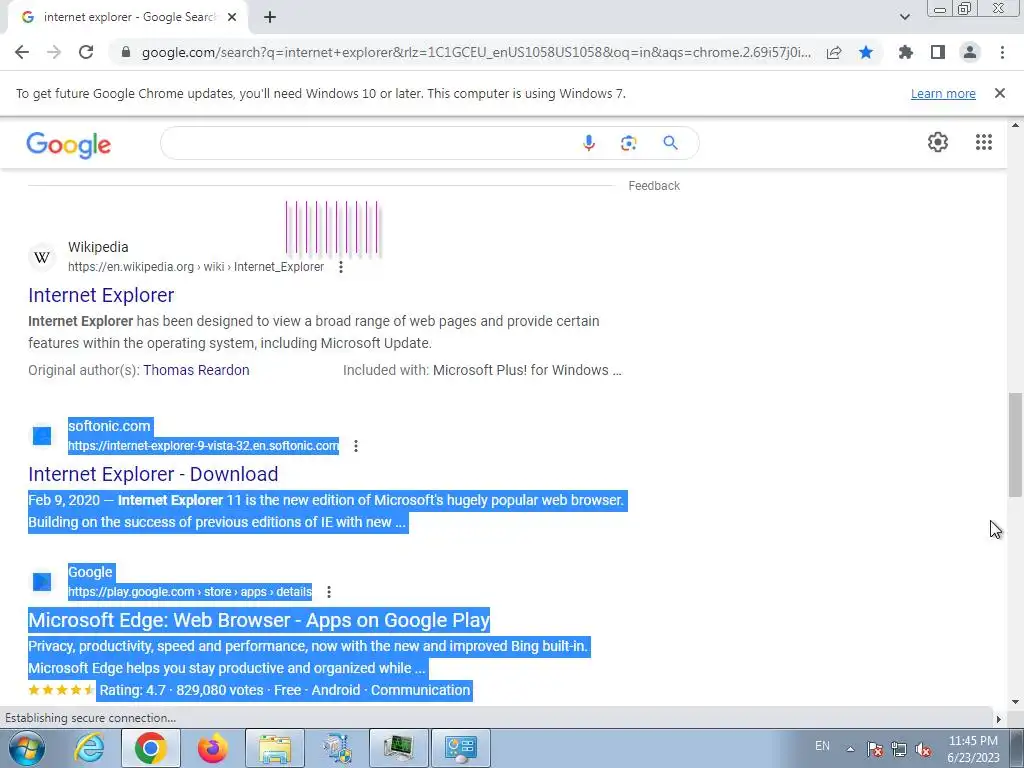View site security lock information
The width and height of the screenshot is (1024, 768).
[x=125, y=52]
